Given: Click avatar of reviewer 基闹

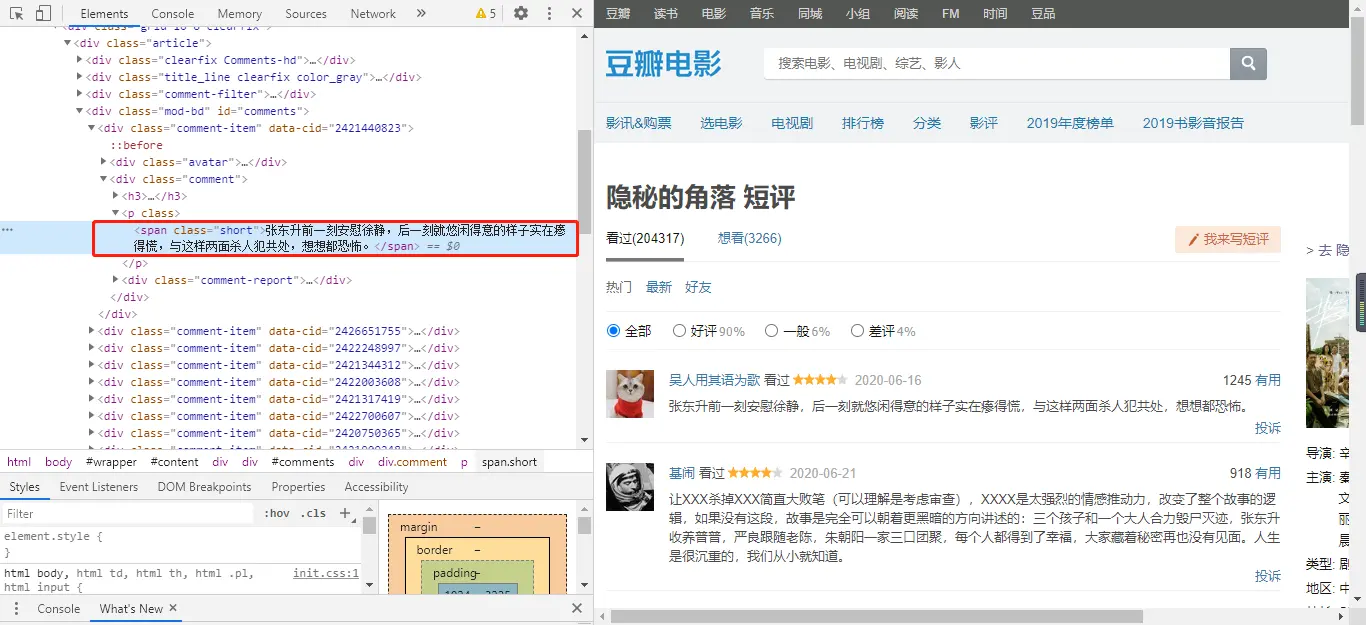Looking at the screenshot, I should [x=630, y=487].
